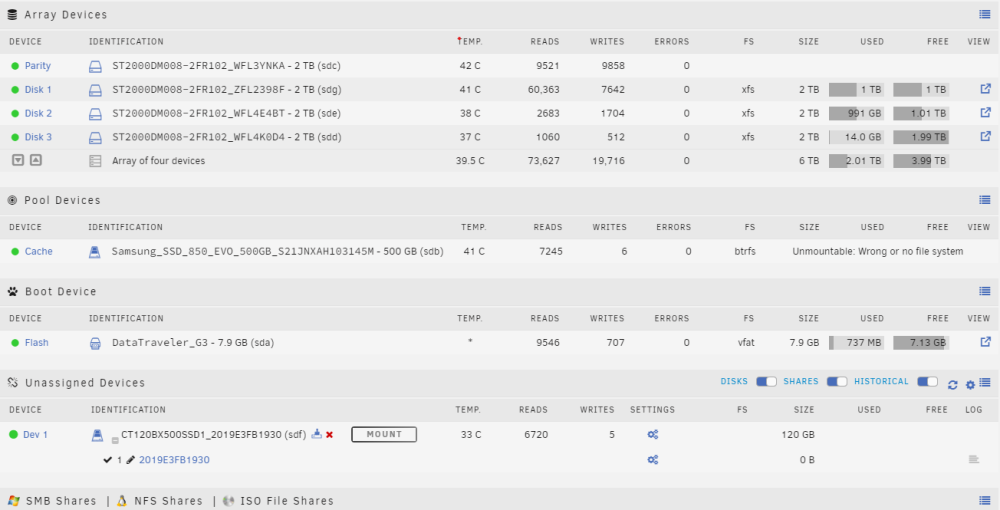Open the log icon for partition 2019E3FB1930
The image size is (1000, 510).
click(x=973, y=460)
